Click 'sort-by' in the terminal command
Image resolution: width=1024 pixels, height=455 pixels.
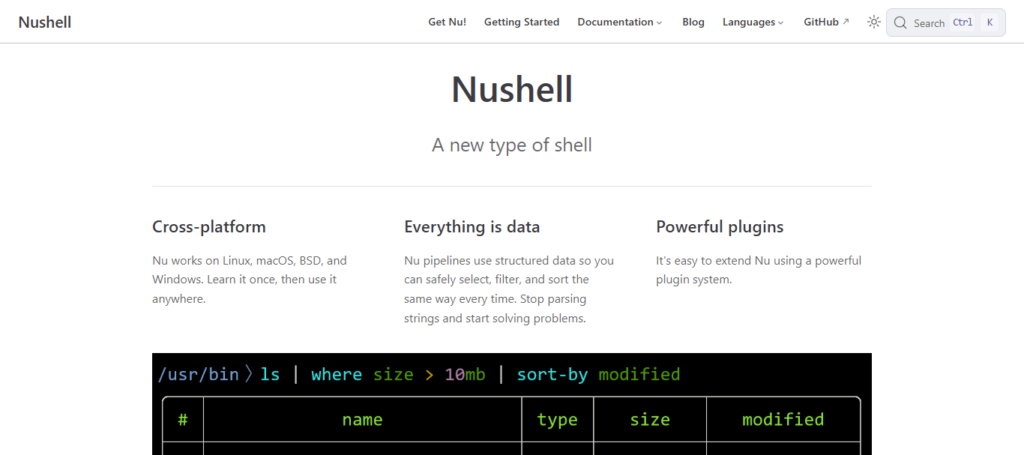552,375
